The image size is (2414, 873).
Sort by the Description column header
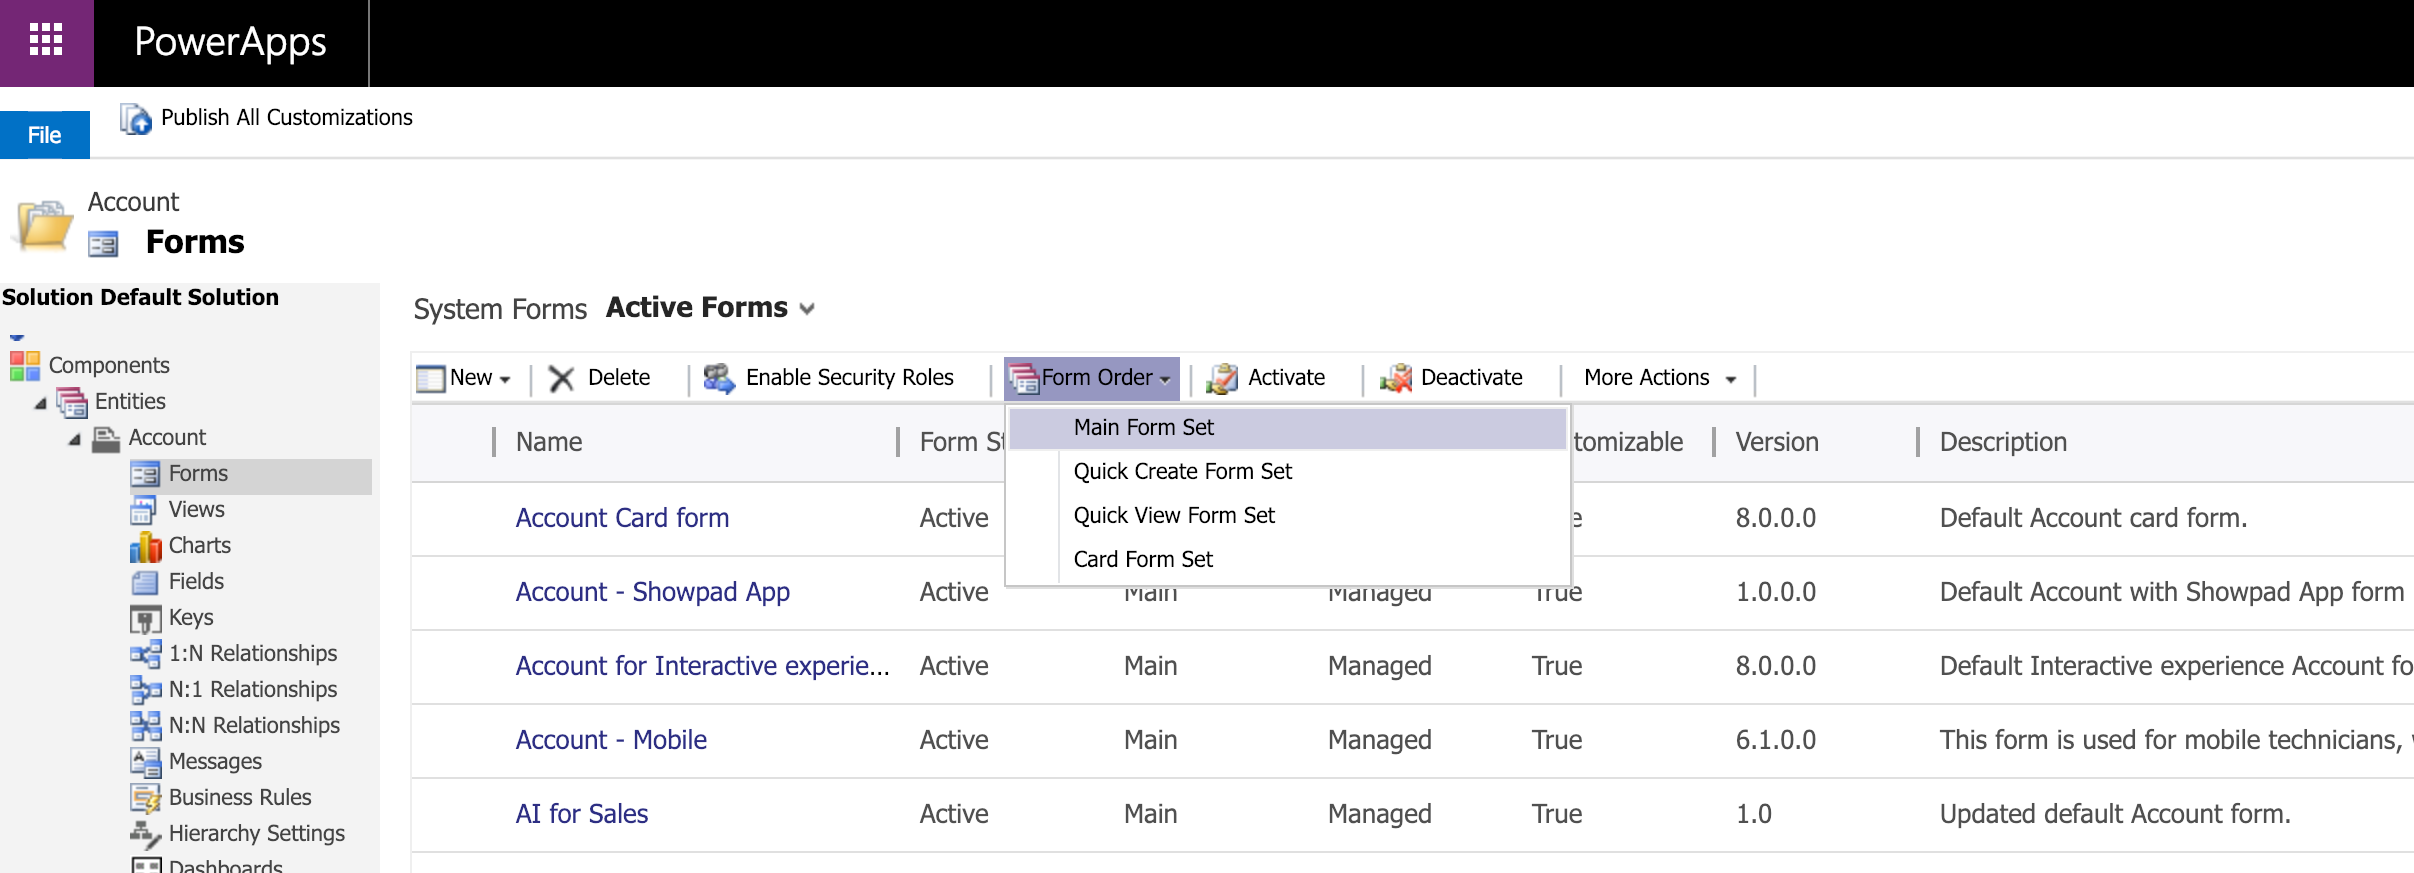click(2003, 442)
